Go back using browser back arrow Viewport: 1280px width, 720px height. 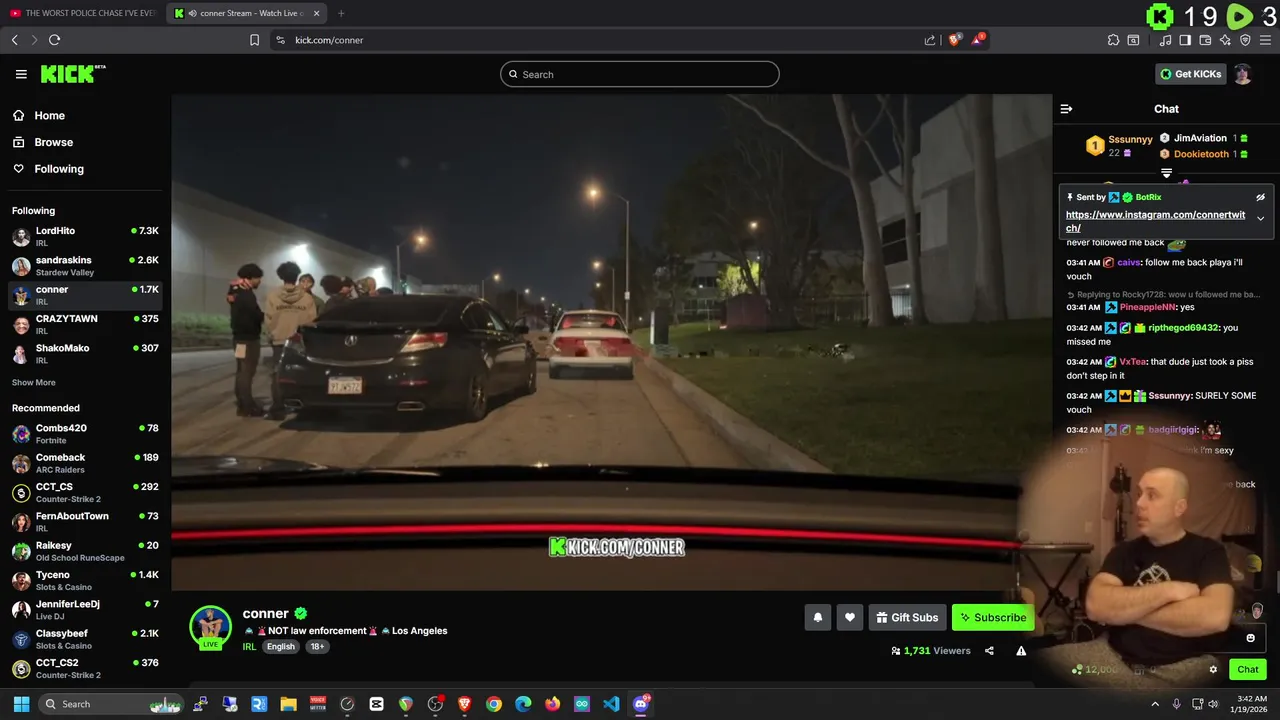[x=14, y=40]
